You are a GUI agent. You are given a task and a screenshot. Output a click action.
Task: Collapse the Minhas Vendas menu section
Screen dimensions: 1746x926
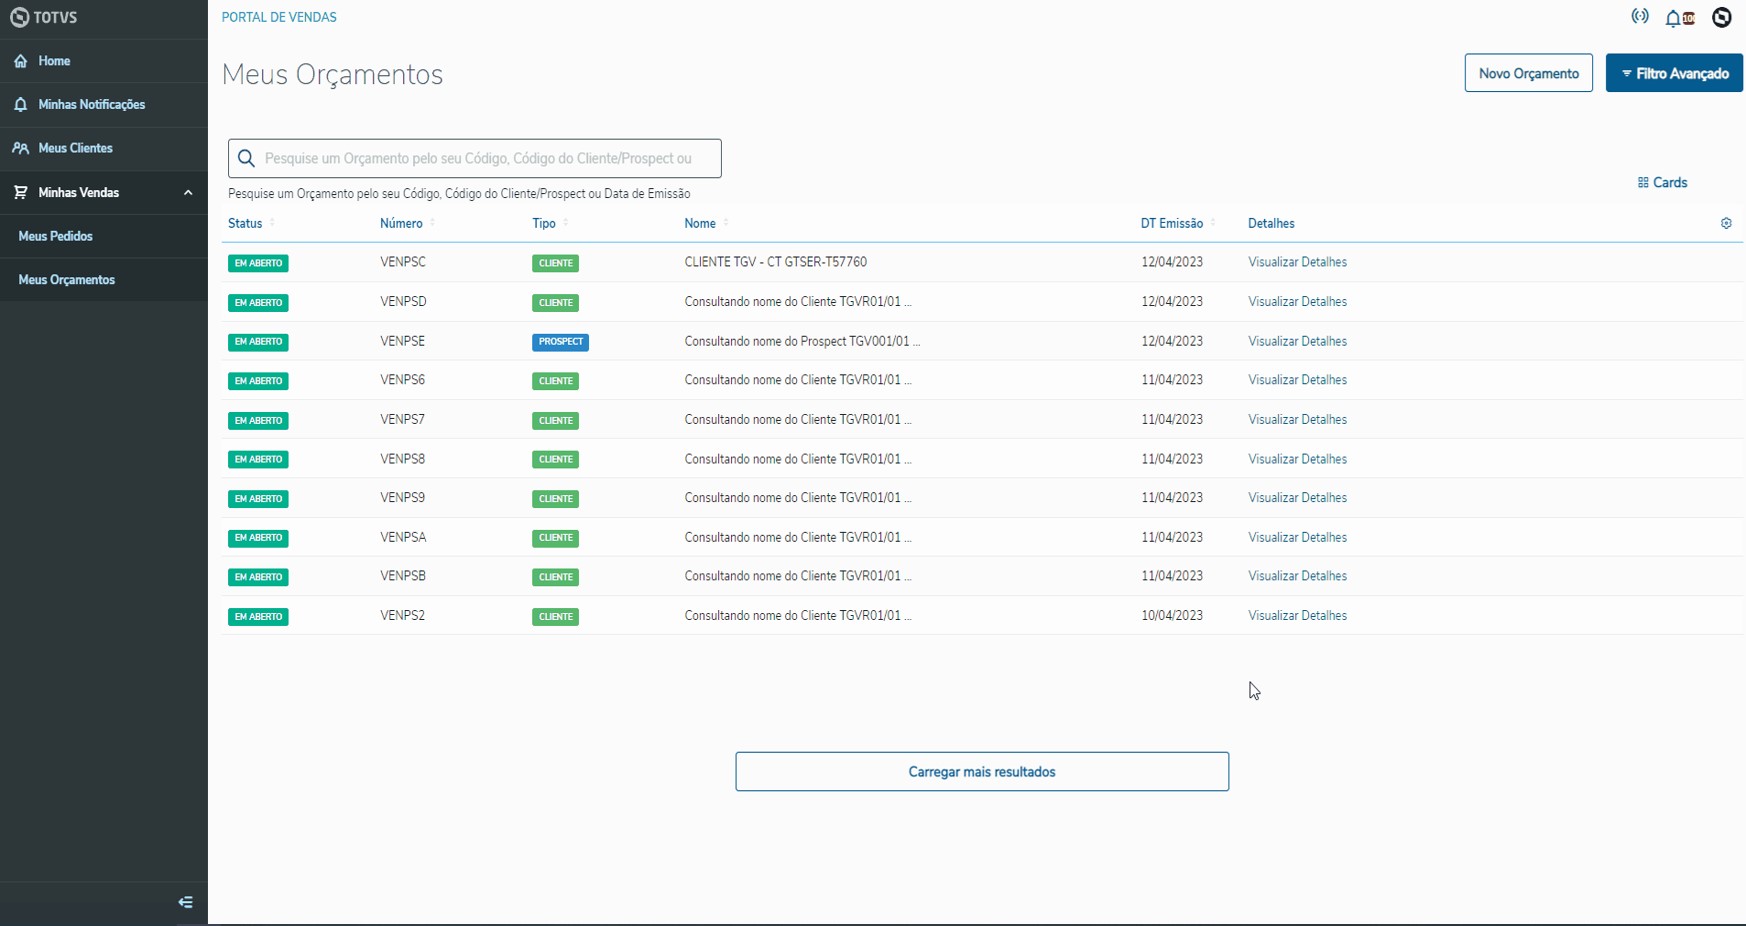(187, 193)
